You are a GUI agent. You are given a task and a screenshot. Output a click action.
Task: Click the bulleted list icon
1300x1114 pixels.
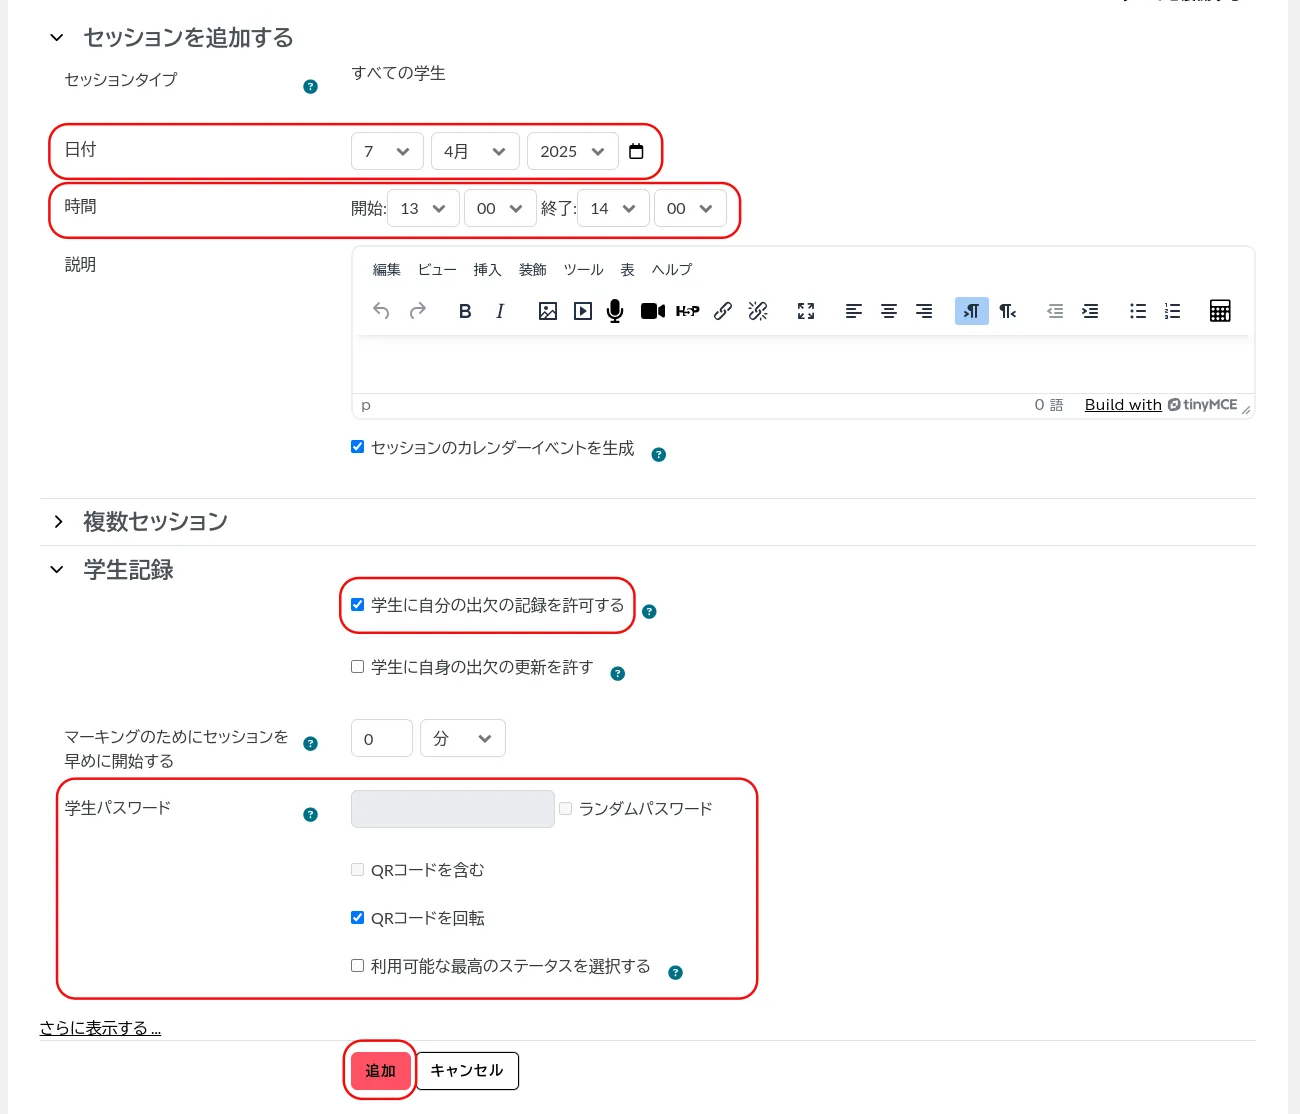click(1138, 311)
